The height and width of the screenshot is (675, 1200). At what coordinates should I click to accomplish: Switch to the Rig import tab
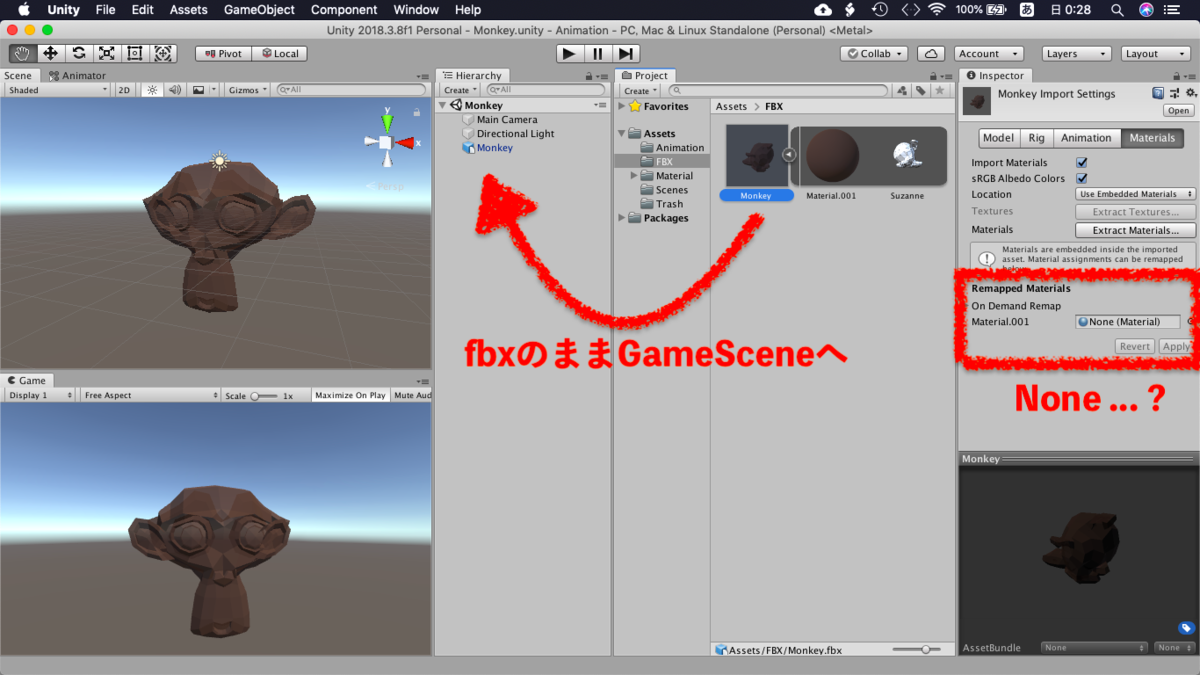(1036, 138)
